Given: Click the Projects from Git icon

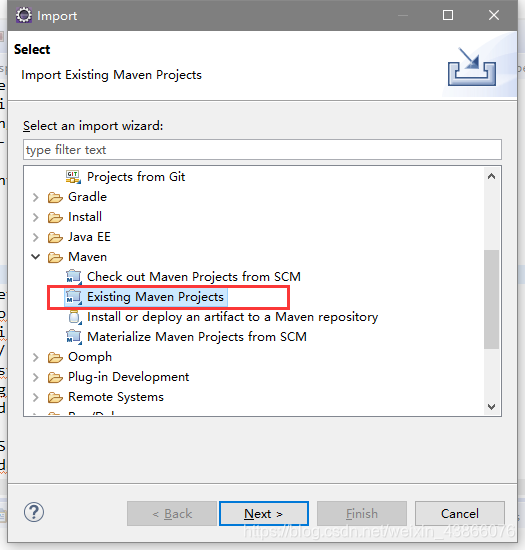Looking at the screenshot, I should tap(73, 177).
